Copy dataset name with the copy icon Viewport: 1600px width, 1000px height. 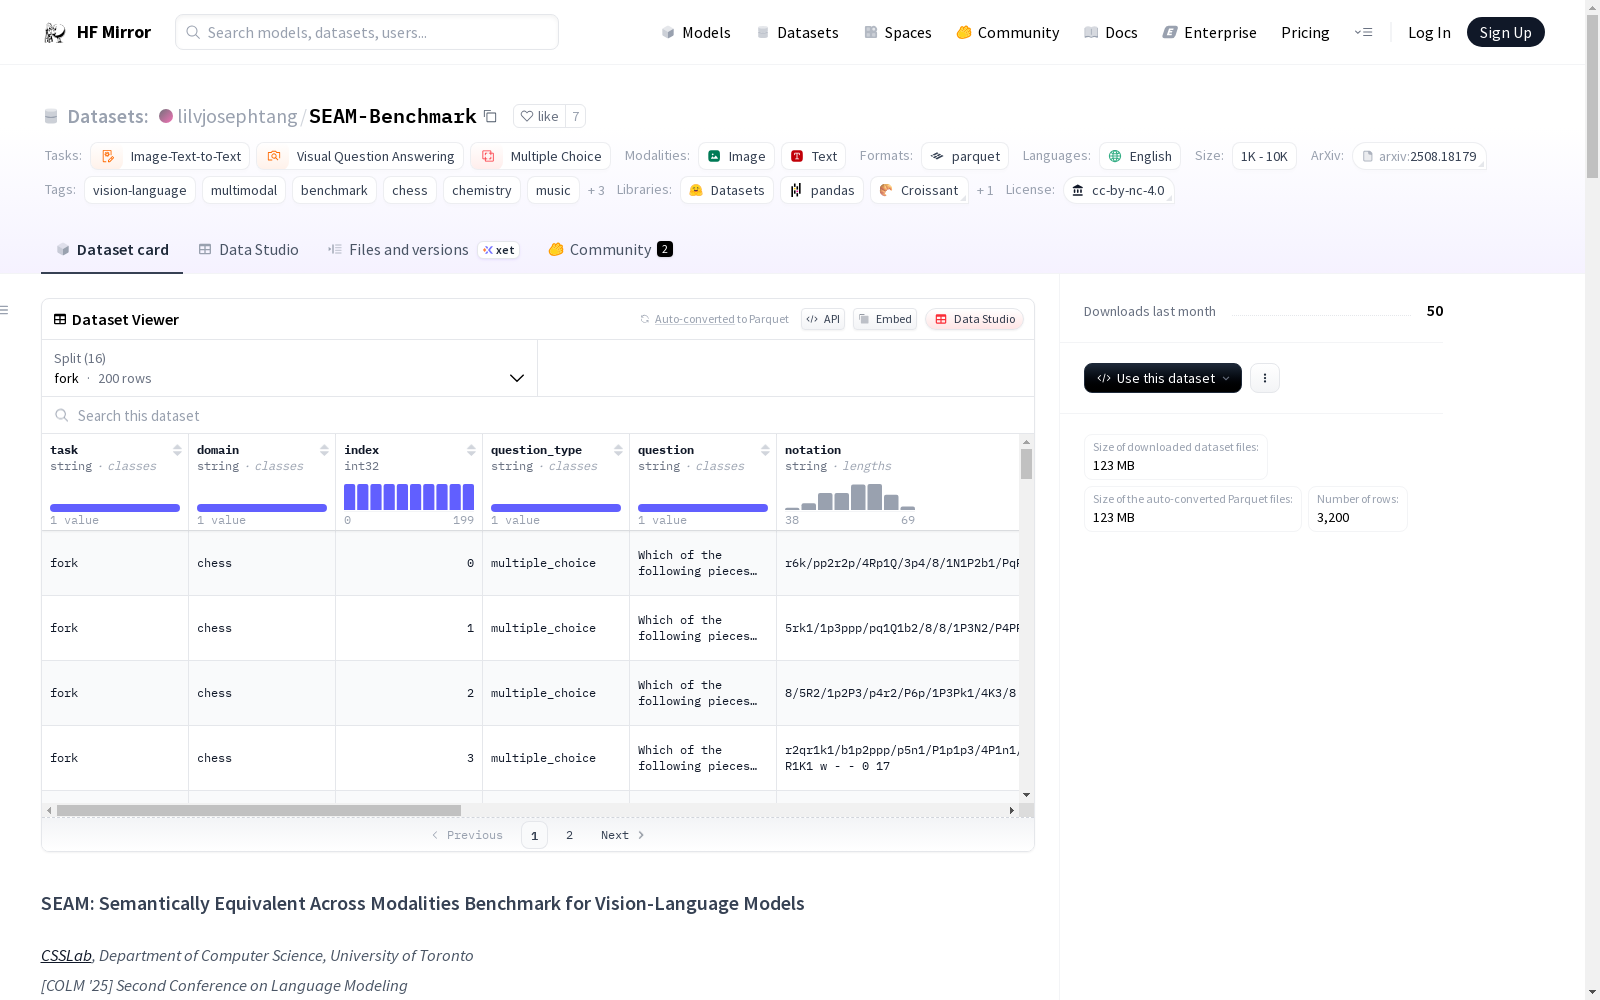pyautogui.click(x=490, y=116)
